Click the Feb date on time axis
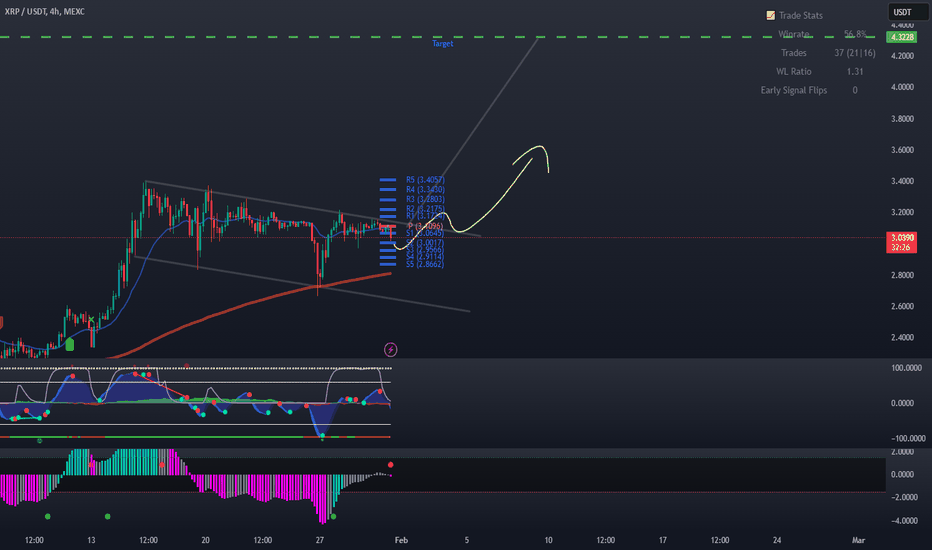The image size is (932, 550). (401, 540)
